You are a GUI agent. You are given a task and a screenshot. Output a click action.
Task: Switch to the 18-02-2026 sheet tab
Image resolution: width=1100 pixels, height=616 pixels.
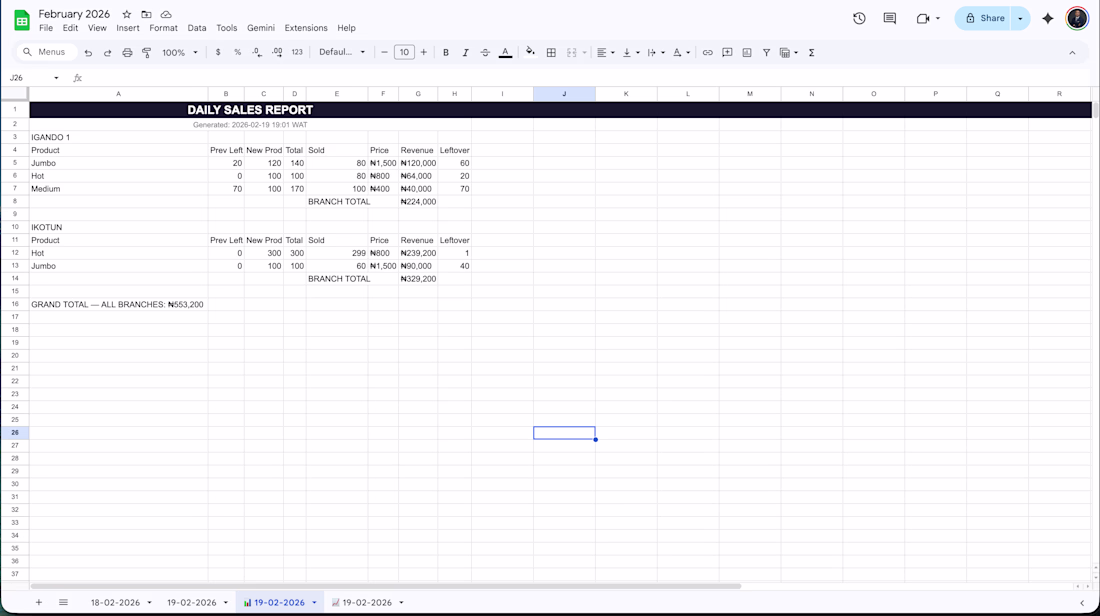(x=115, y=602)
